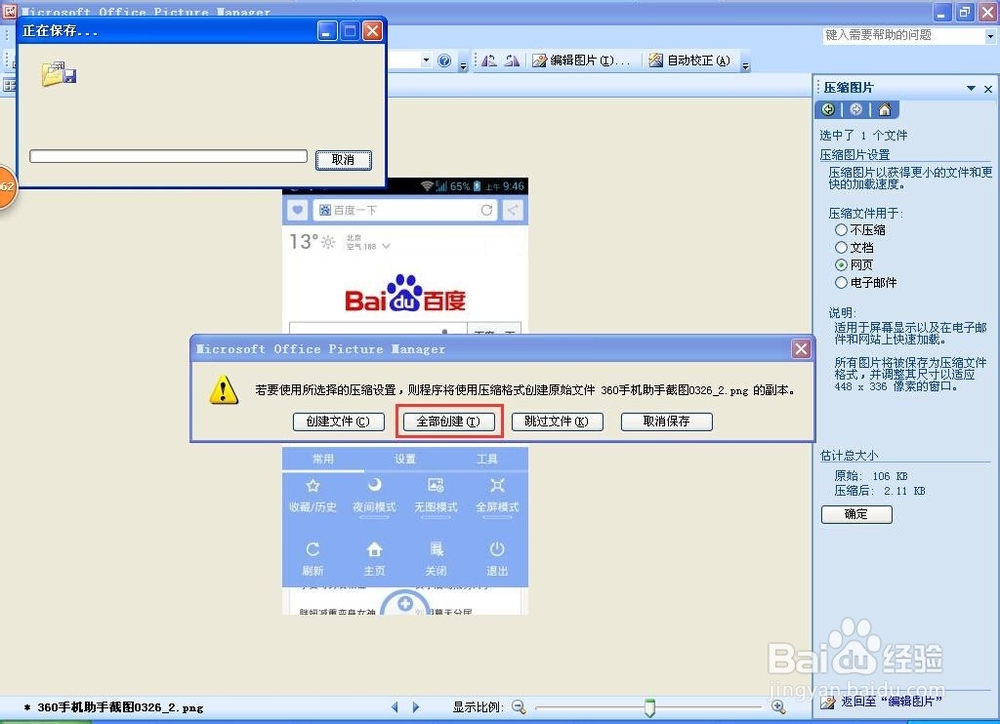Zoom in using the magnifier icon

coord(778,707)
